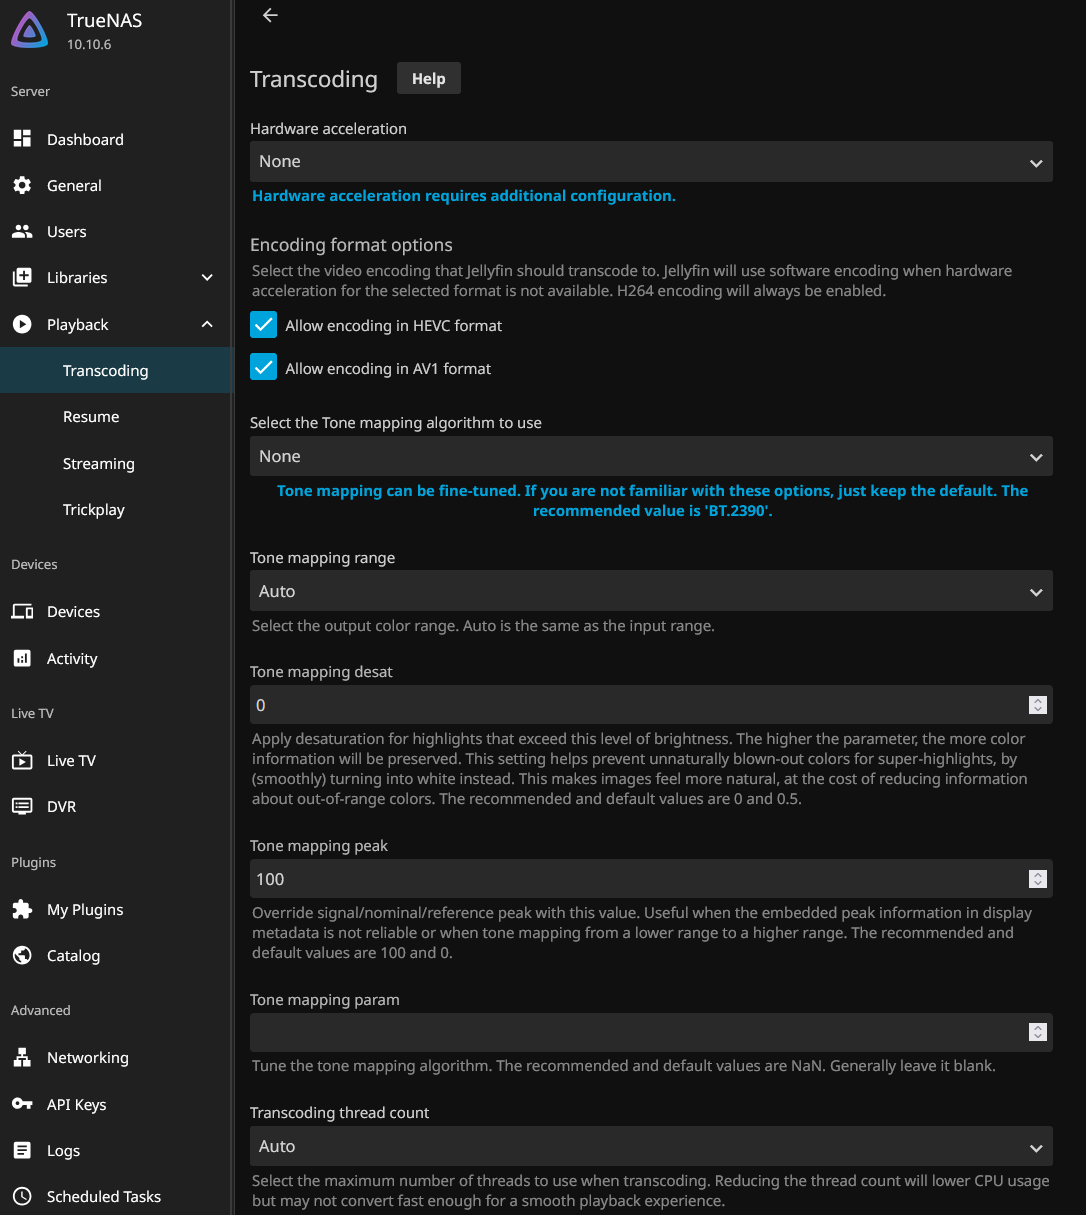
Task: Click the API Keys key icon
Action: pyautogui.click(x=22, y=1104)
